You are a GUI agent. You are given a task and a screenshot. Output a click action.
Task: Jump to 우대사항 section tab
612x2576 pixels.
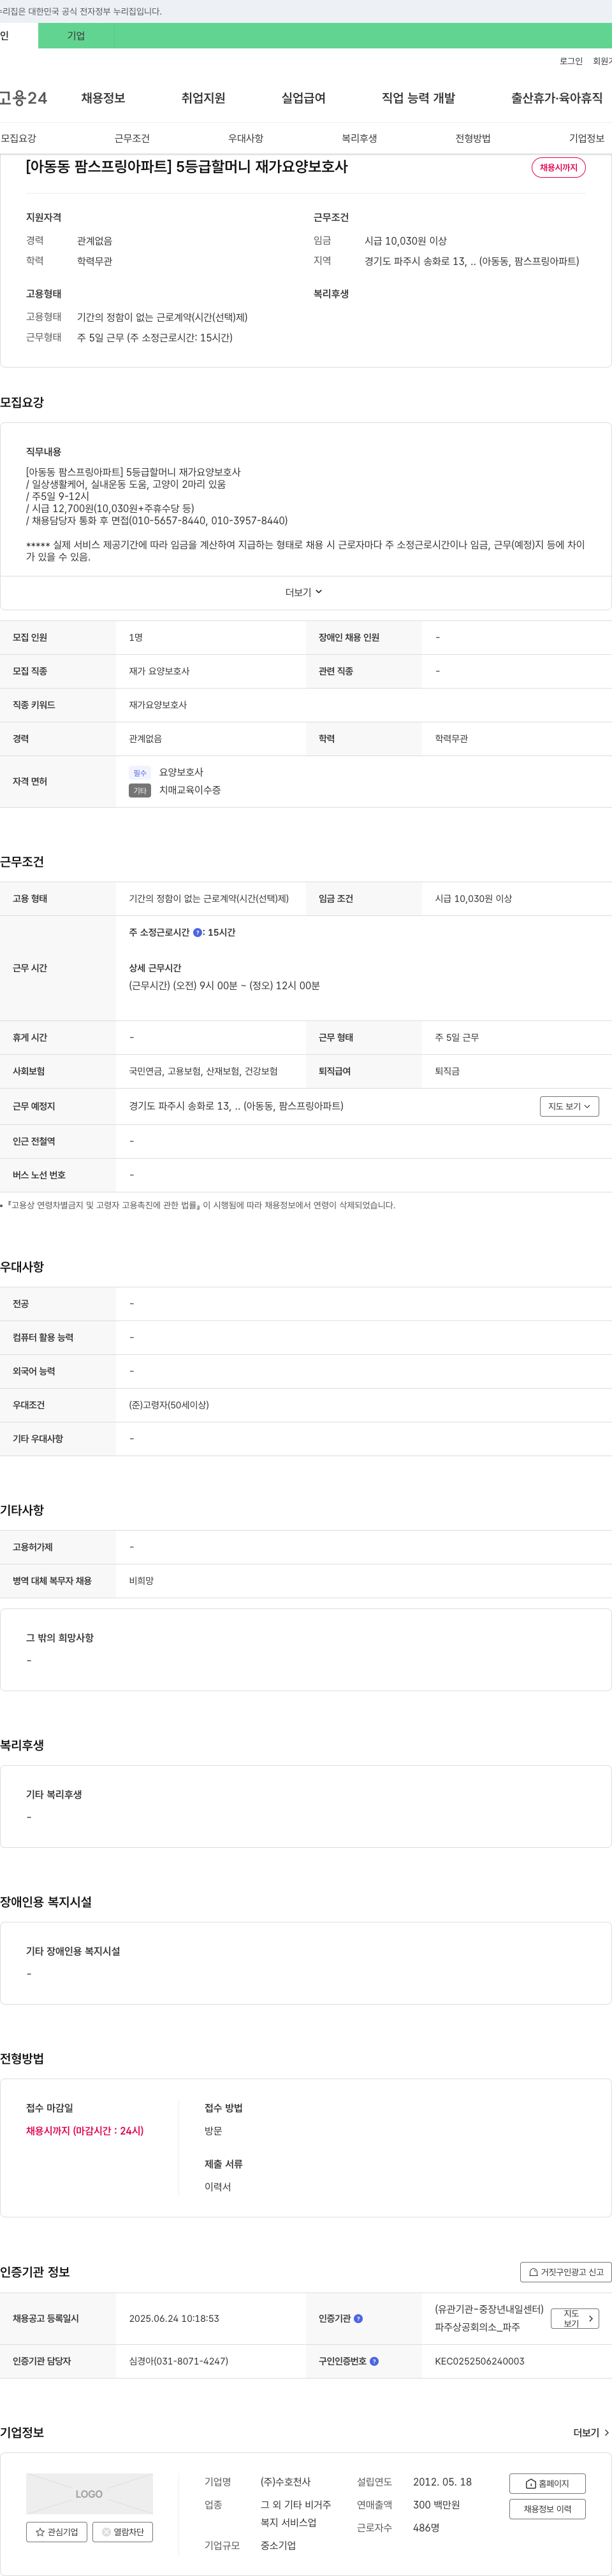tap(245, 138)
